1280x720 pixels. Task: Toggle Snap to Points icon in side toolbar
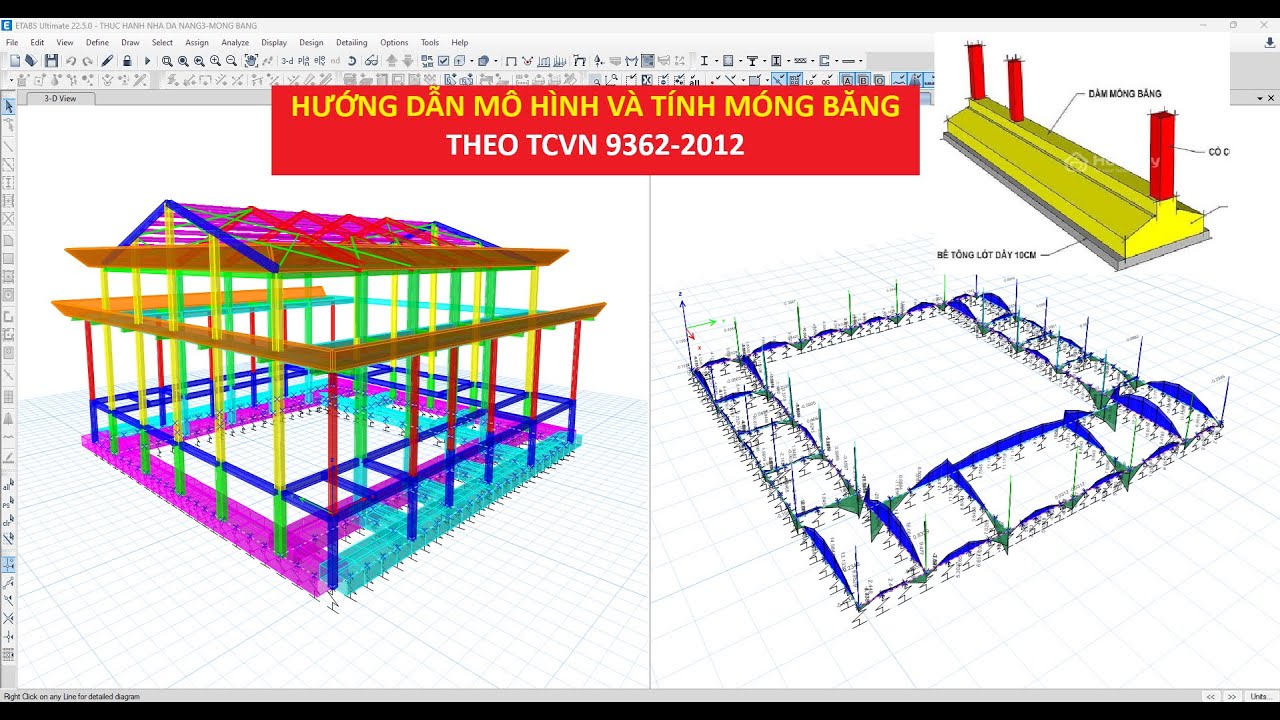pyautogui.click(x=9, y=565)
